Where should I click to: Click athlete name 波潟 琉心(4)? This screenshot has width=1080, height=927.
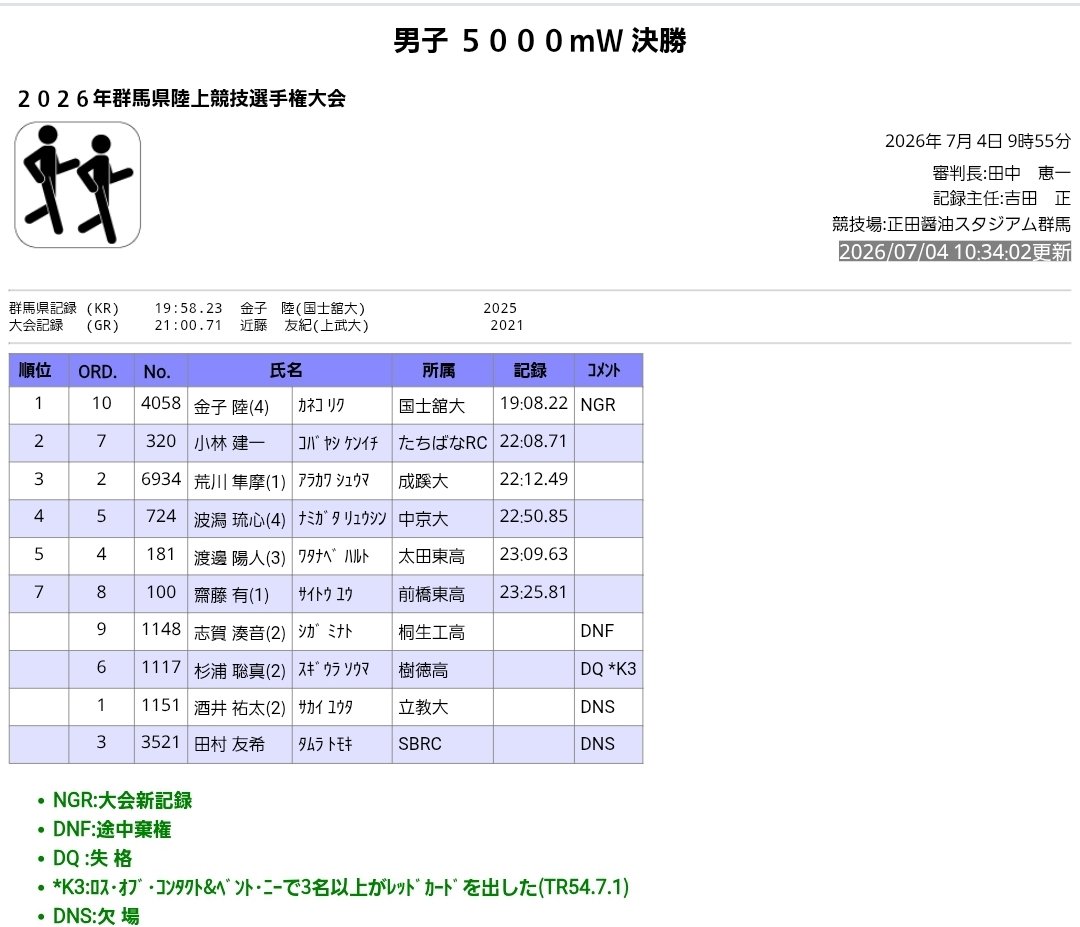[240, 519]
